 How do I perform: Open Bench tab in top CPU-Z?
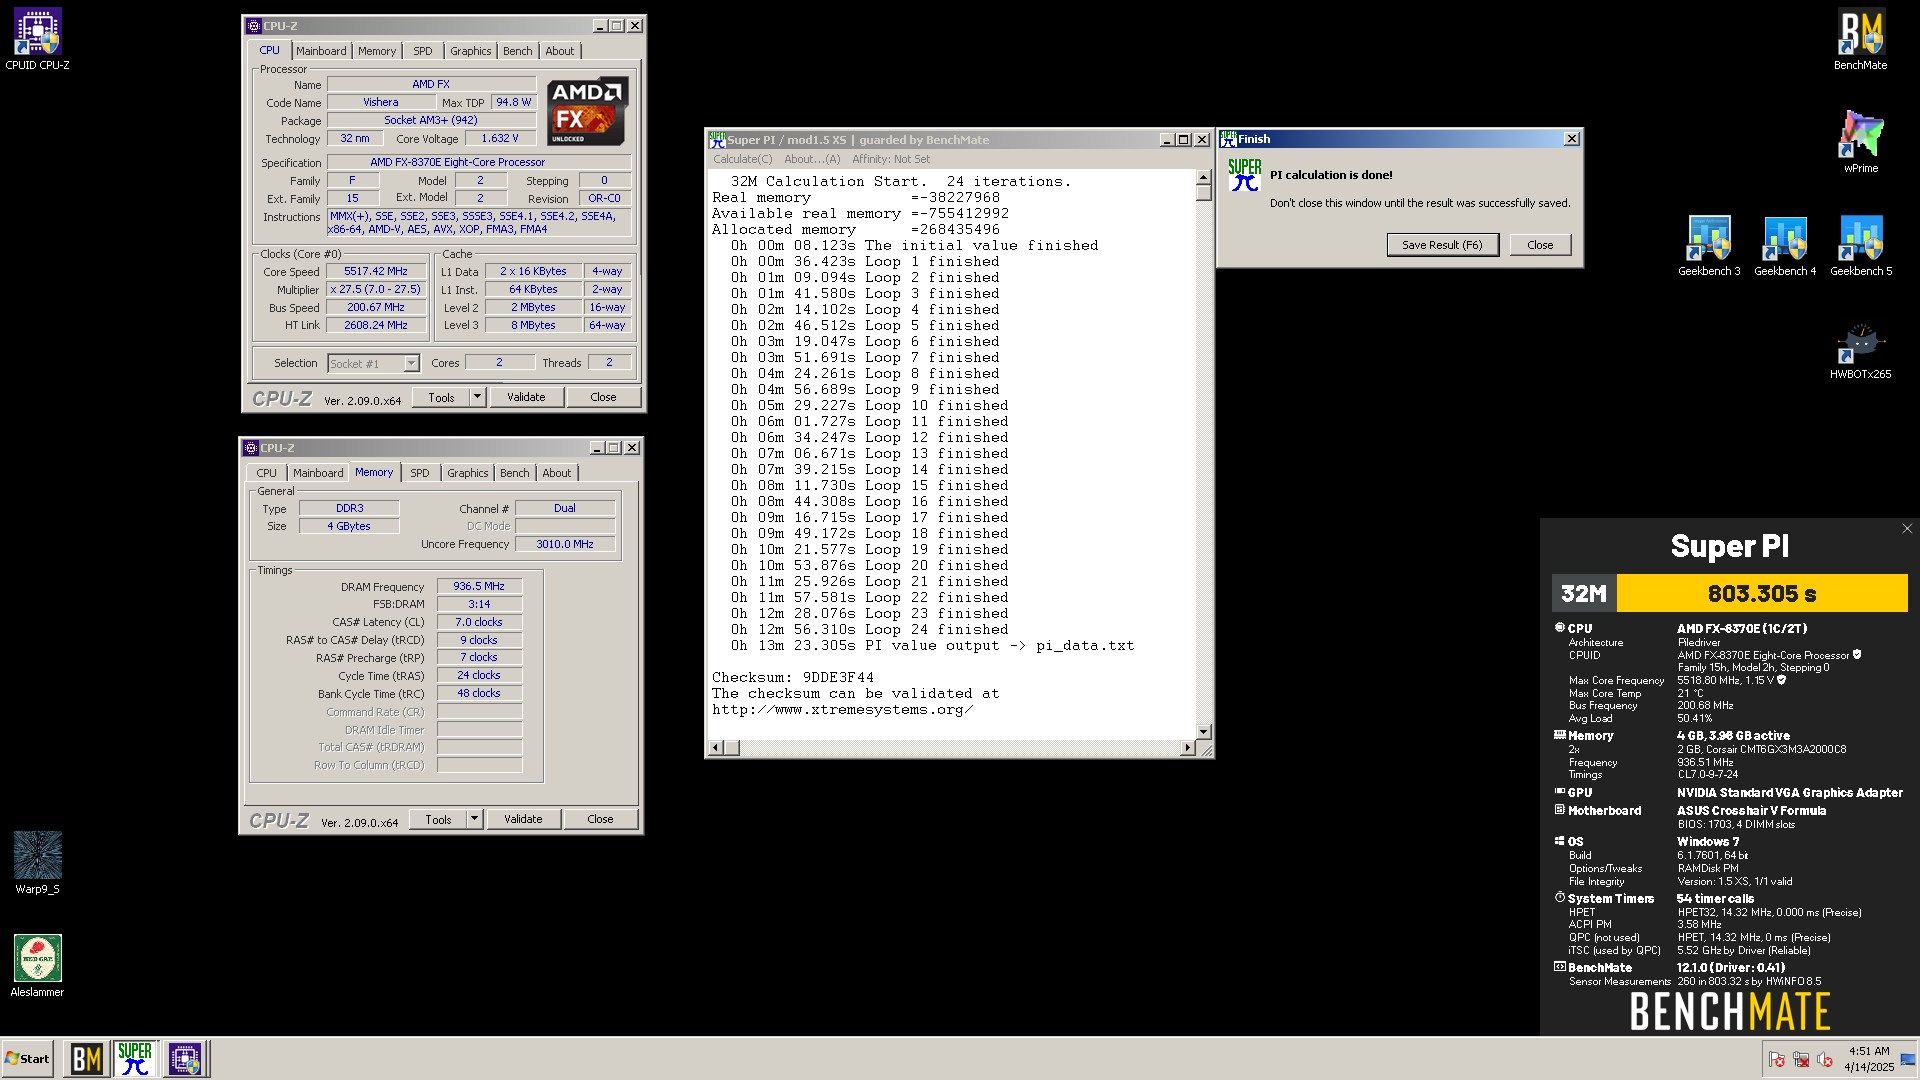pos(518,51)
